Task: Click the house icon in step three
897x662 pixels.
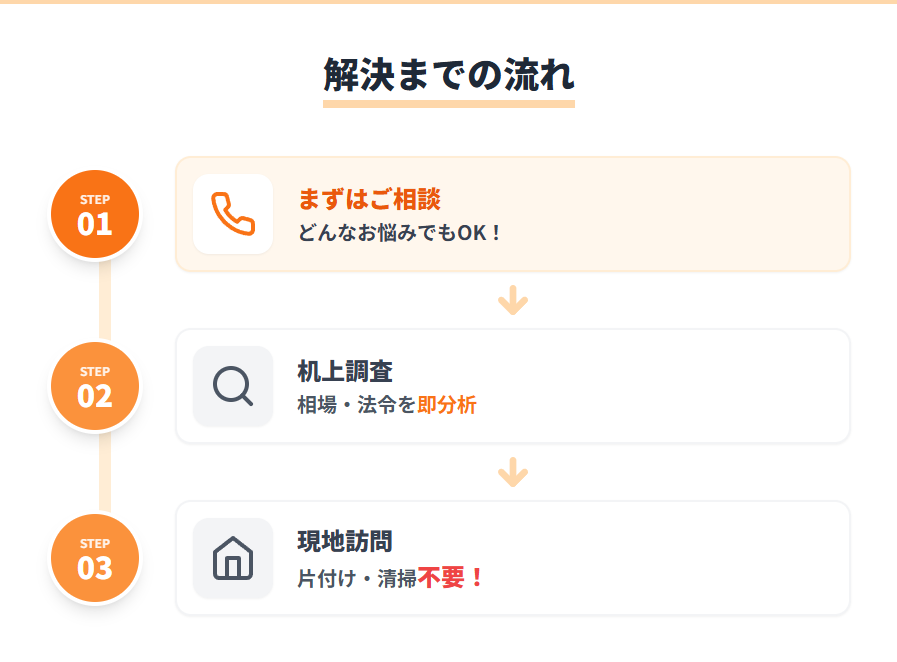Action: [x=233, y=558]
